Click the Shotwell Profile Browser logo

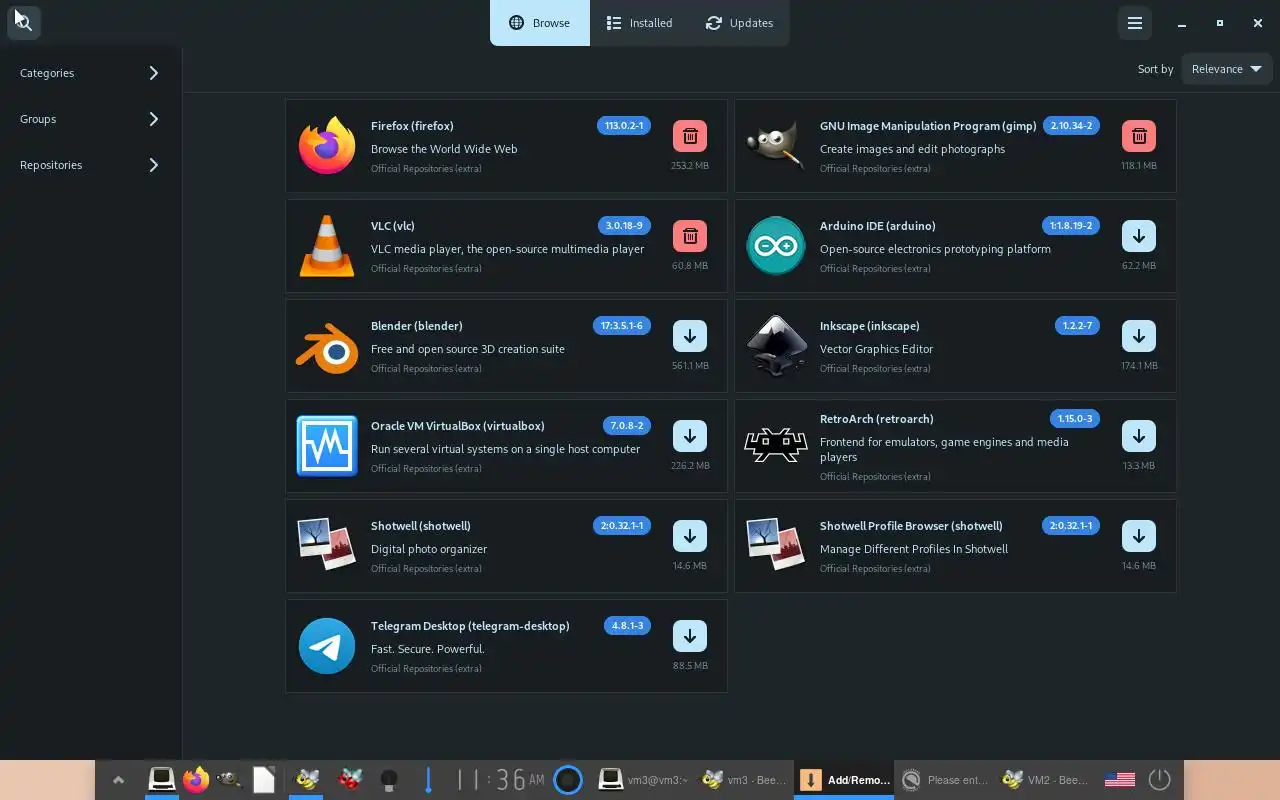[x=776, y=544]
